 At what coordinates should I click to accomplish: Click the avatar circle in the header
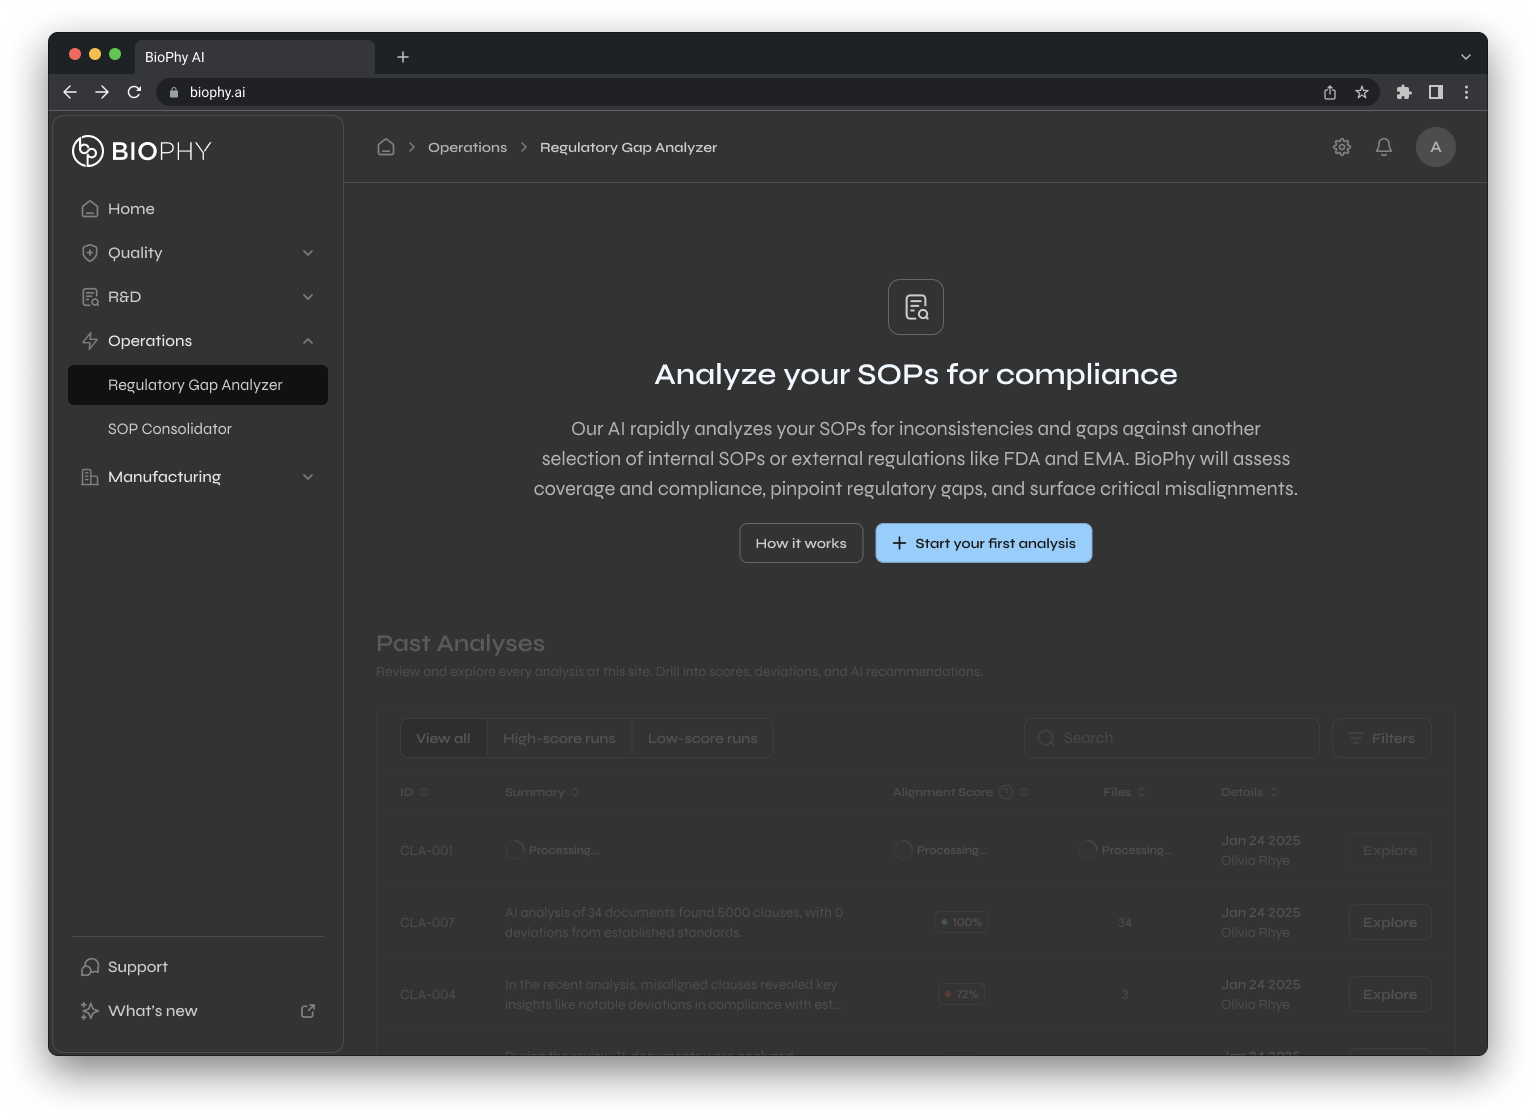coord(1436,147)
